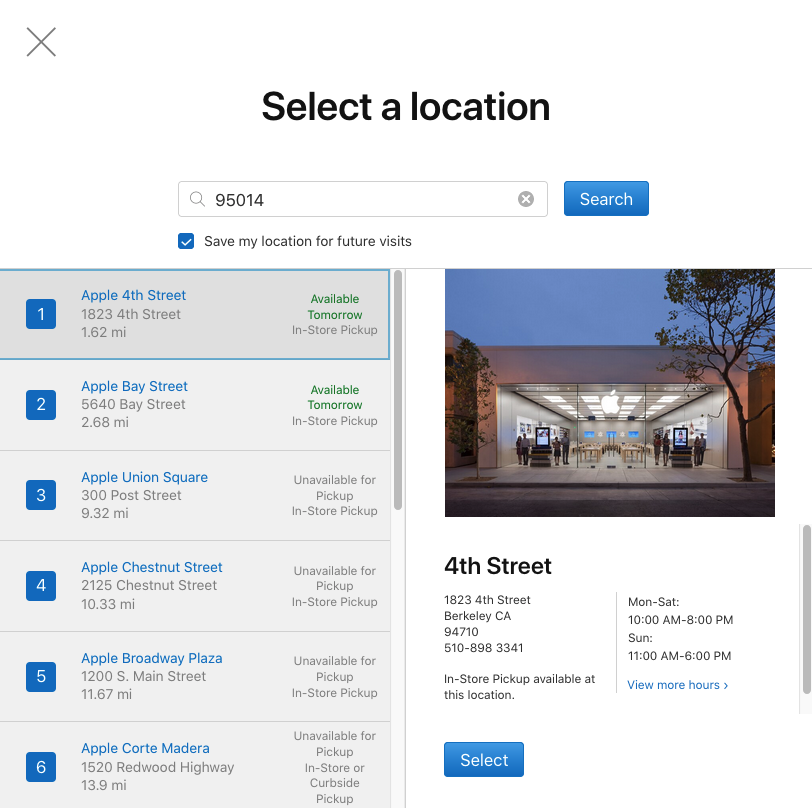Click the 1.62 mi distance text
This screenshot has height=808, width=812.
click(x=104, y=333)
